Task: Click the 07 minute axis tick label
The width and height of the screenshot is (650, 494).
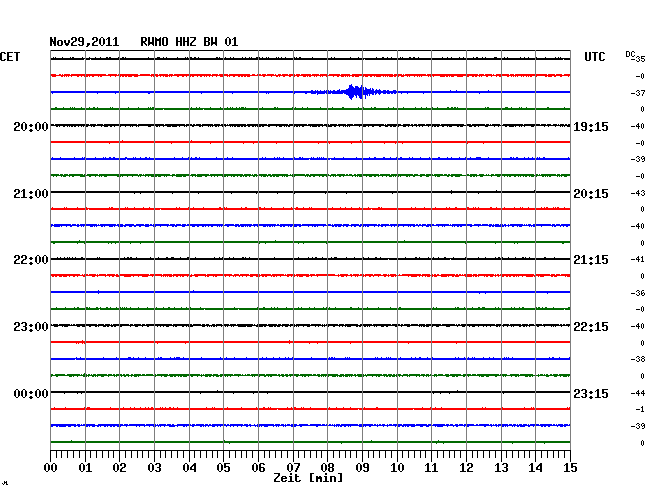Action: [x=293, y=468]
